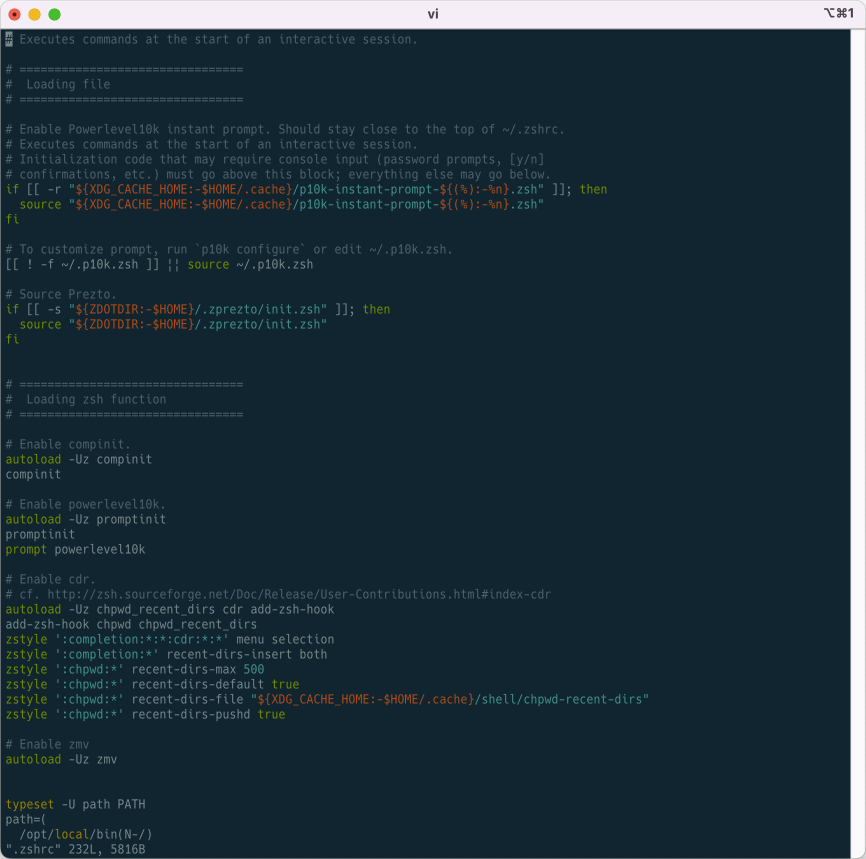Click '# Enable zmv' comment

(47, 745)
